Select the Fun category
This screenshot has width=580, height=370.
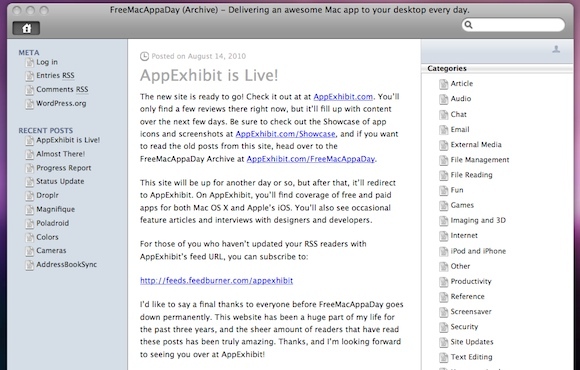pos(457,190)
